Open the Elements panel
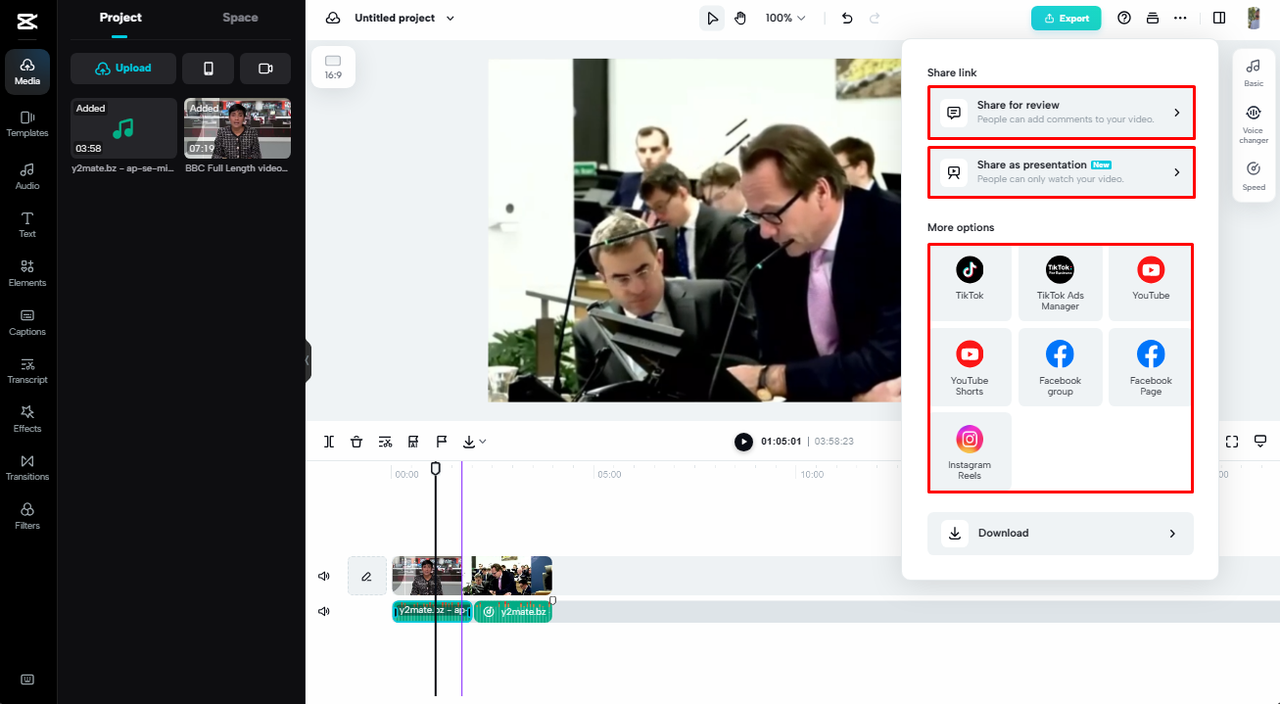 [x=27, y=273]
